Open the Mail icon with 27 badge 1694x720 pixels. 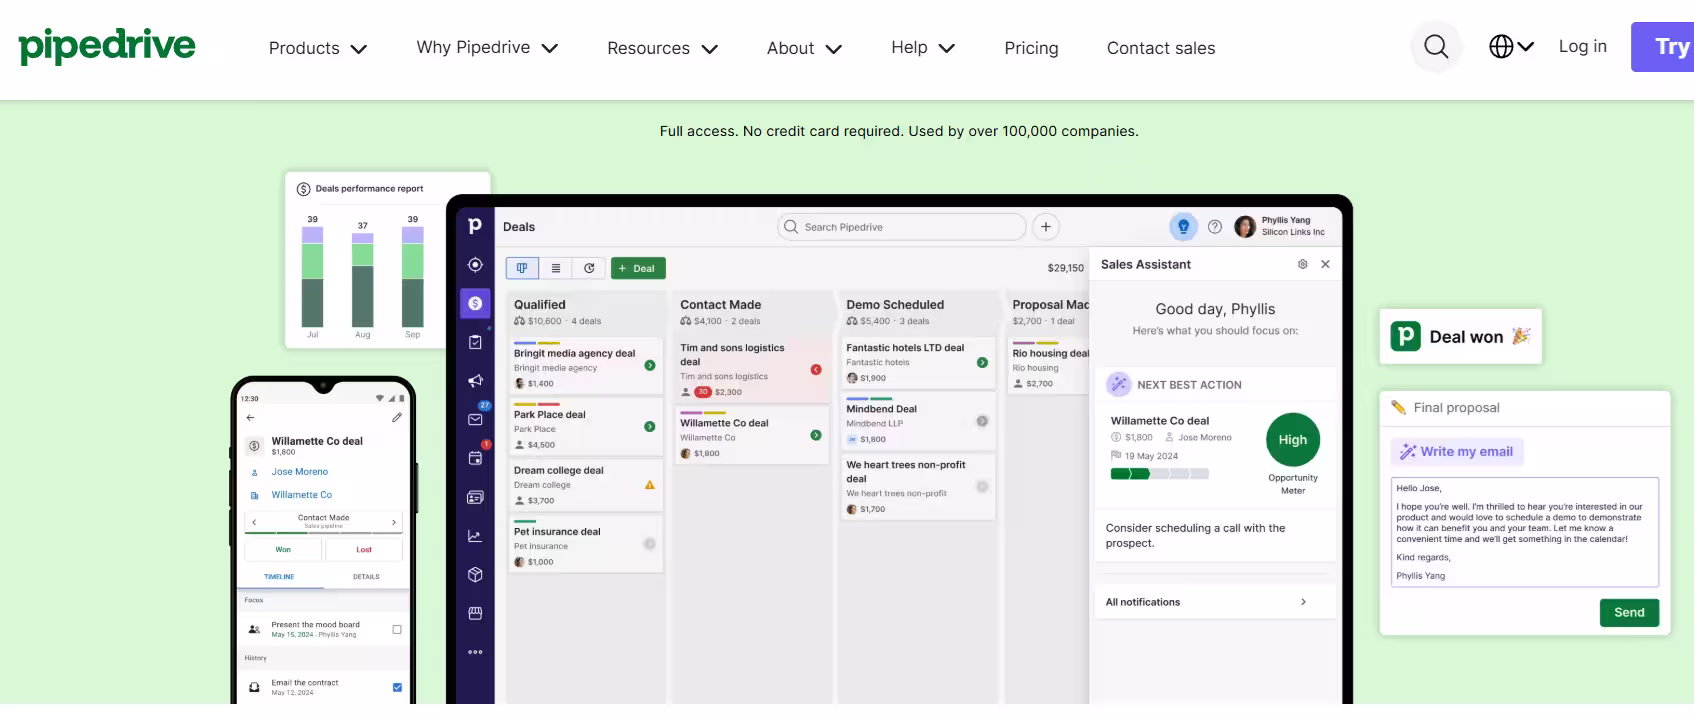[476, 418]
